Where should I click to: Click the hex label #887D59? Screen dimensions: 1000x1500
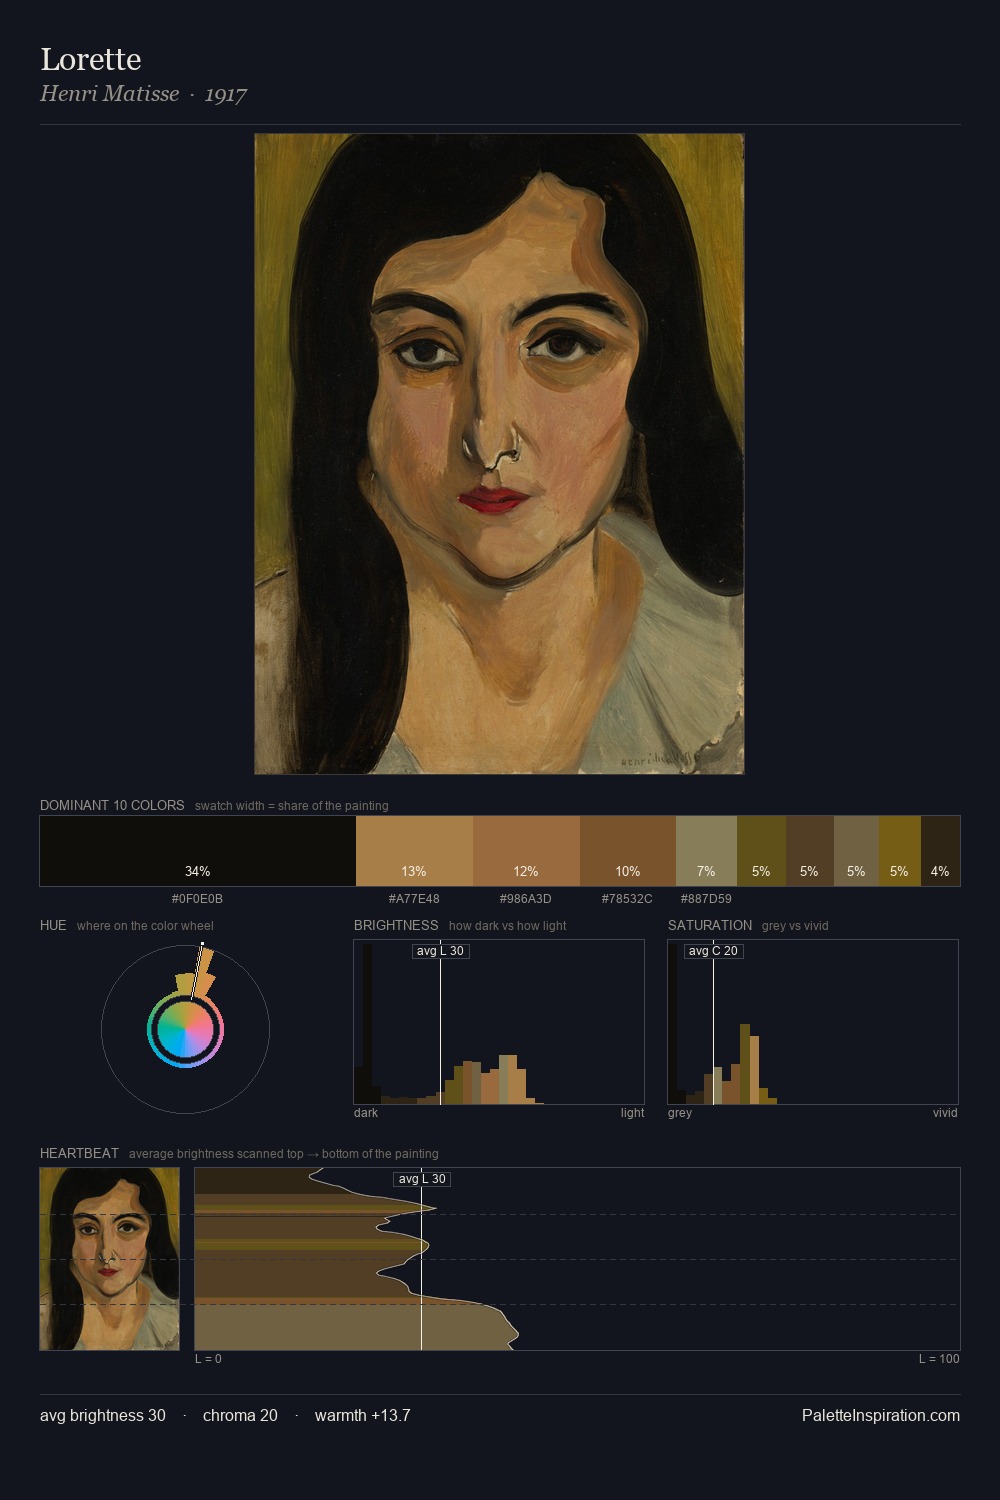tap(706, 899)
